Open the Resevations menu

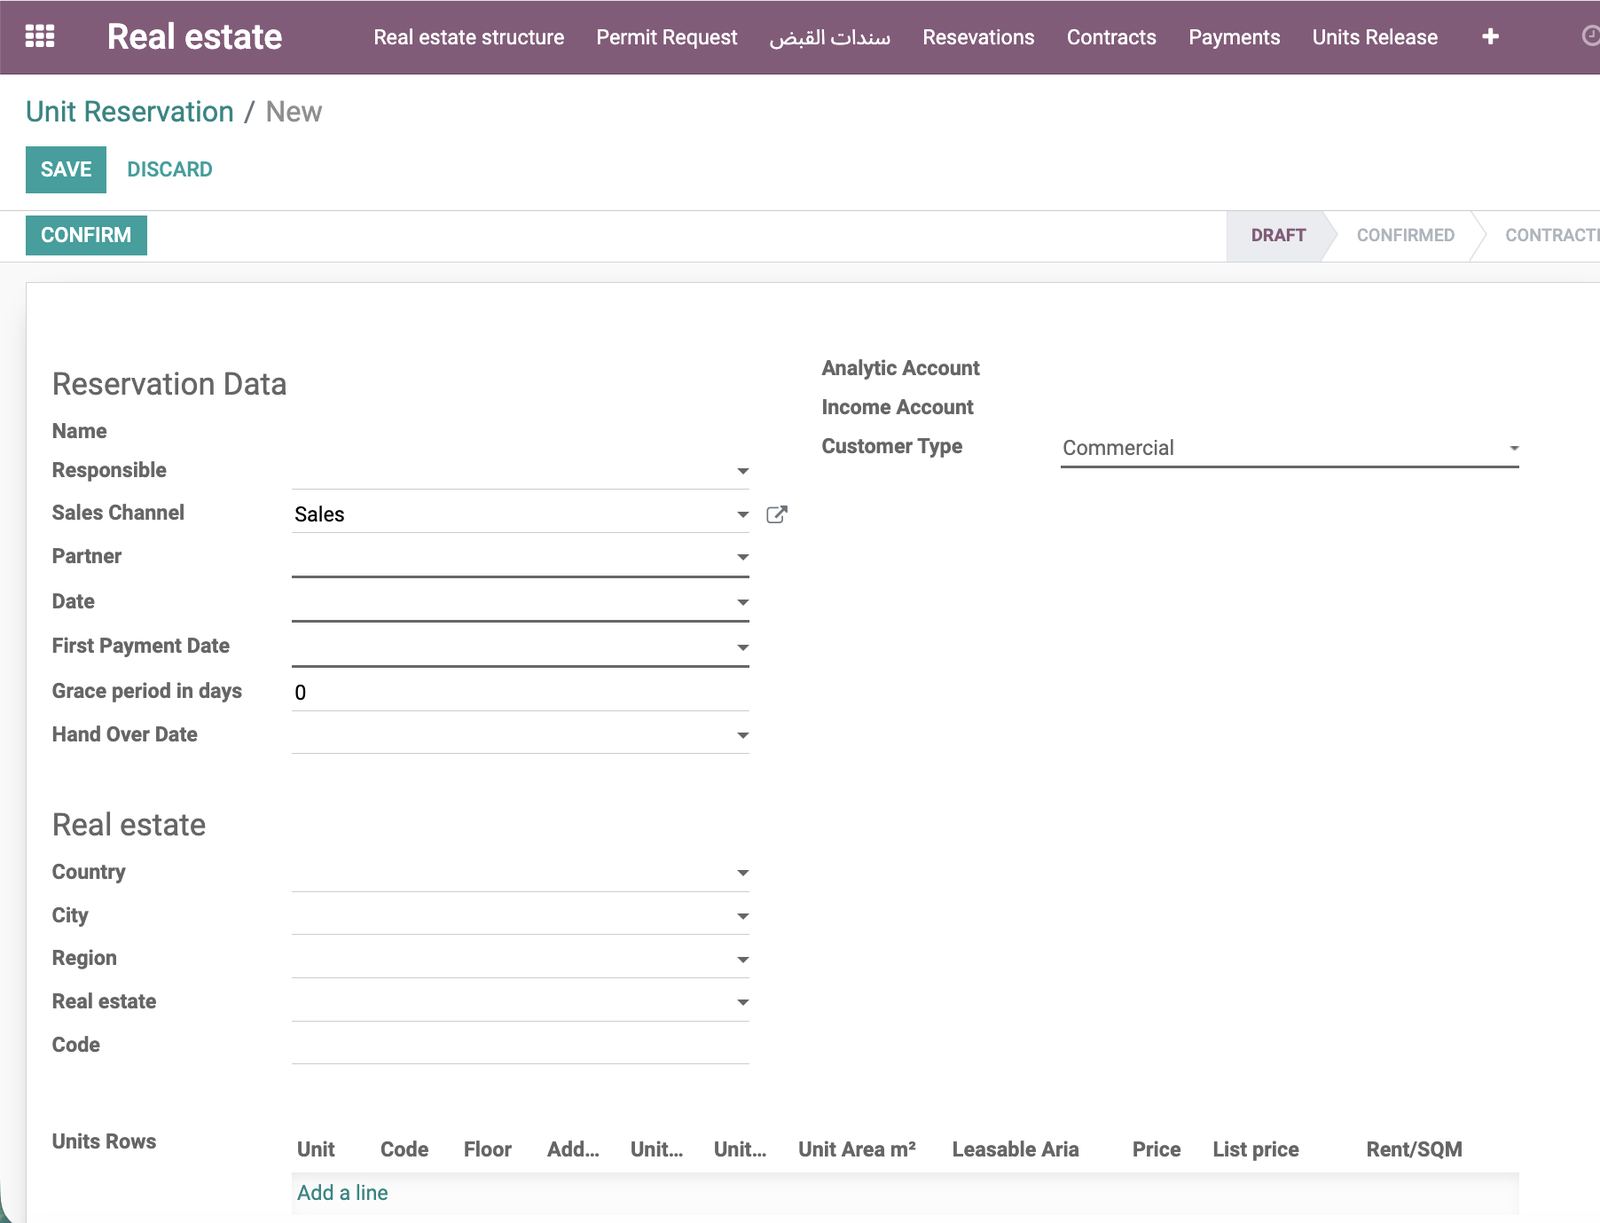click(x=978, y=37)
